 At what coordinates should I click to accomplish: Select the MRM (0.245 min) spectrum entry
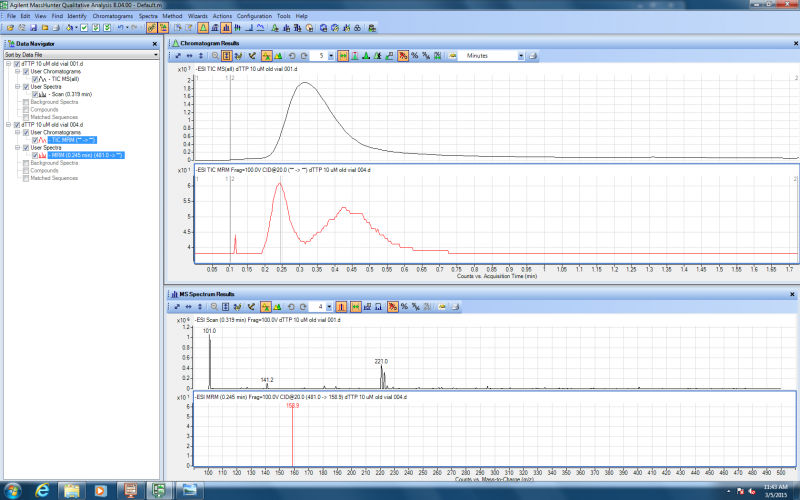coord(85,155)
